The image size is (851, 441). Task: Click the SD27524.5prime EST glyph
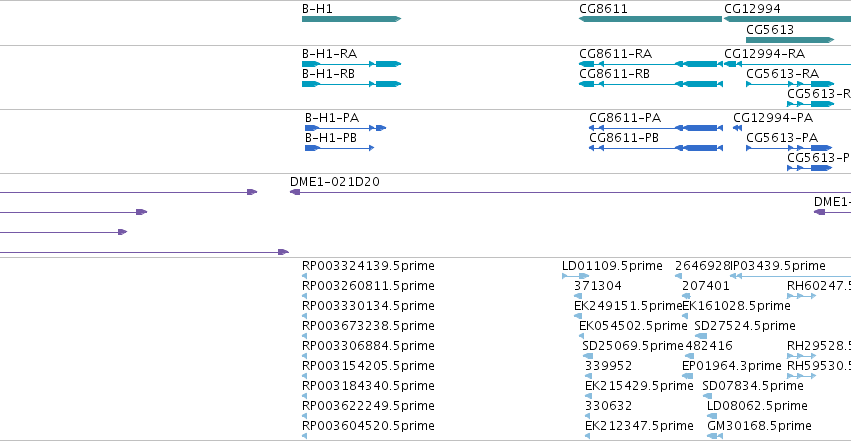point(701,336)
